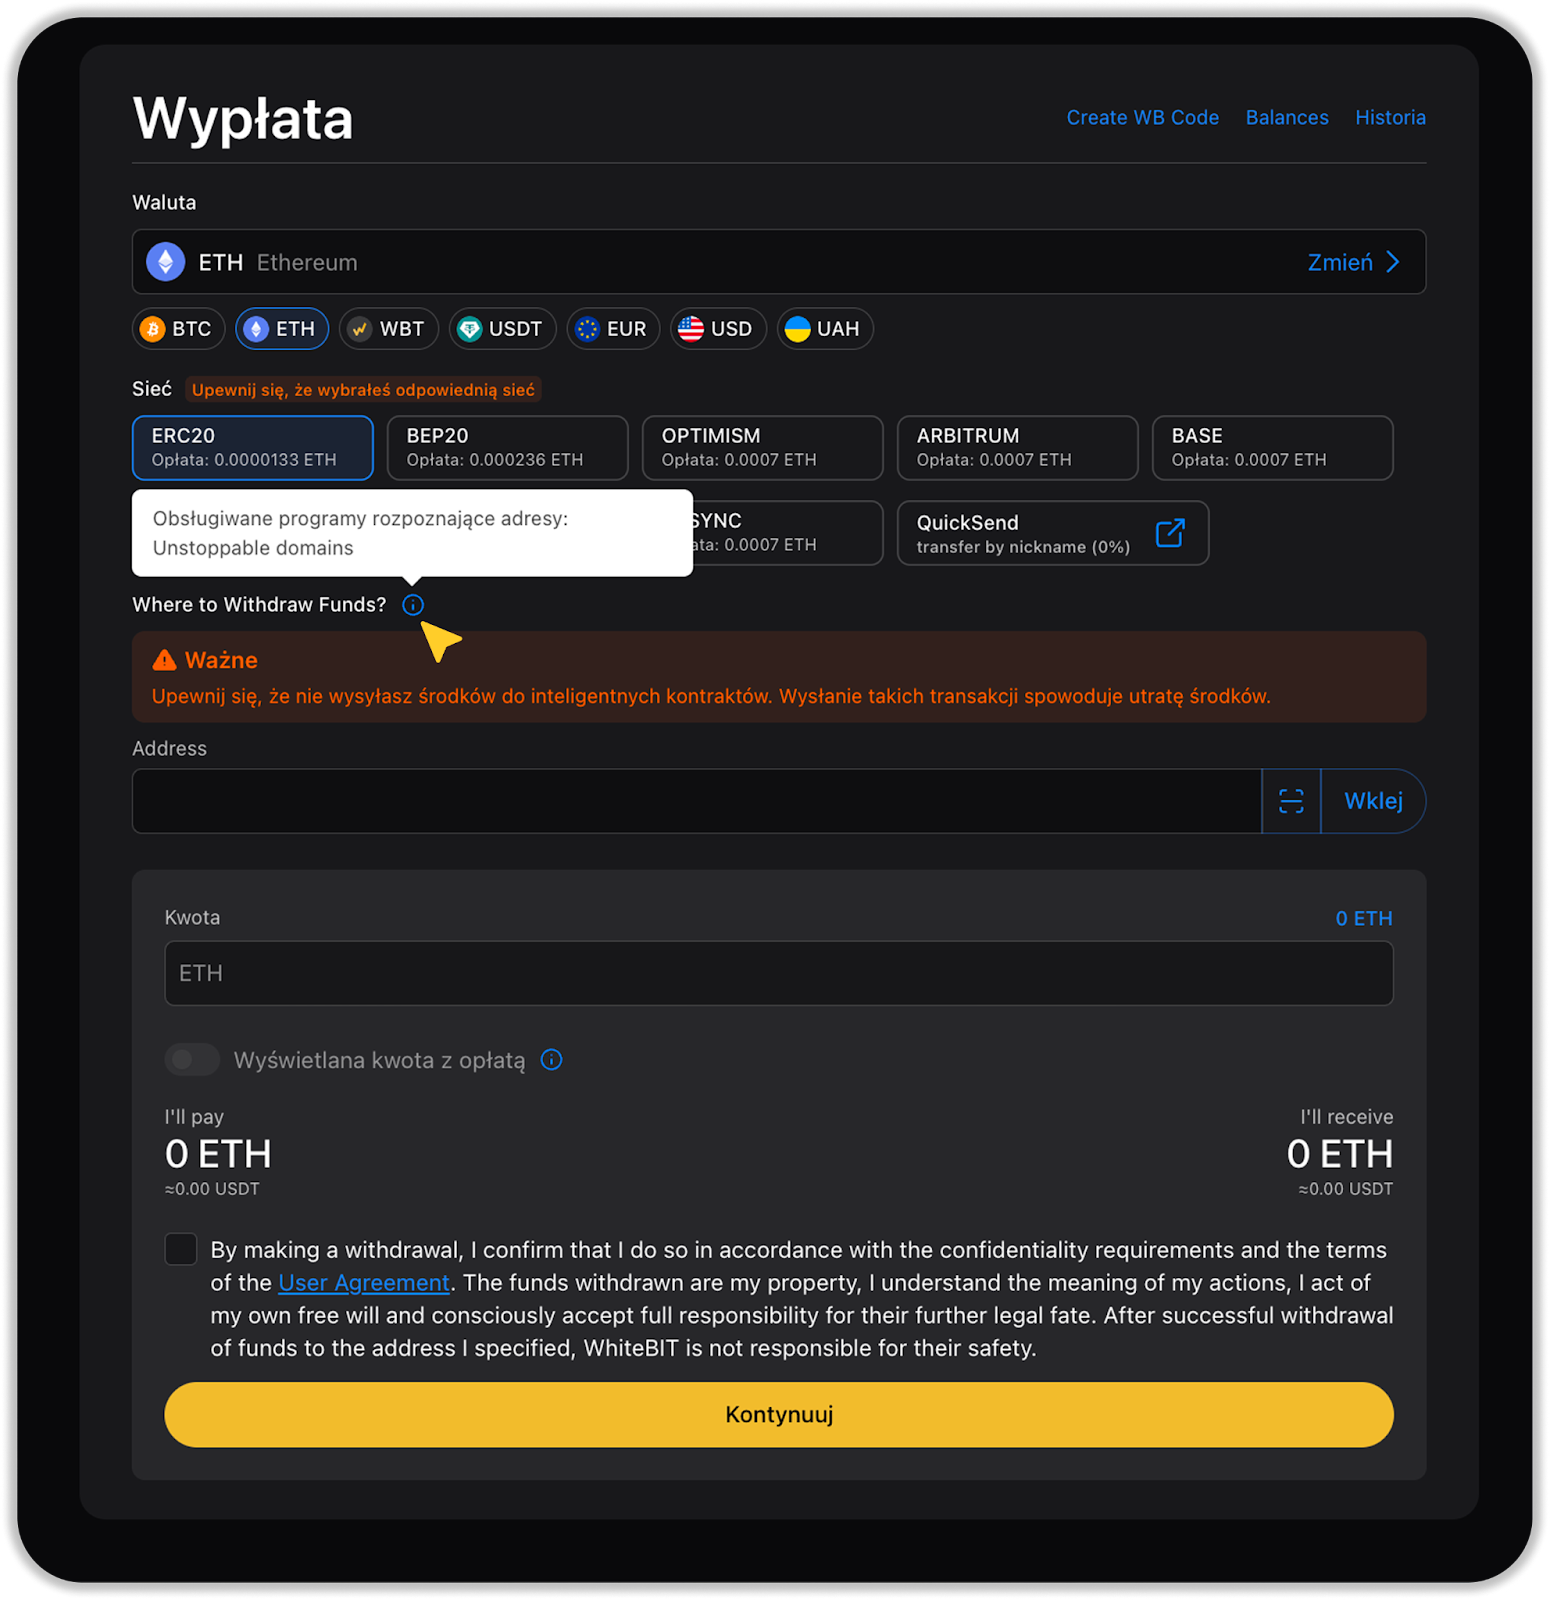1550x1600 pixels.
Task: Toggle Wyświetlana kwota z opłatą switch
Action: (192, 1060)
